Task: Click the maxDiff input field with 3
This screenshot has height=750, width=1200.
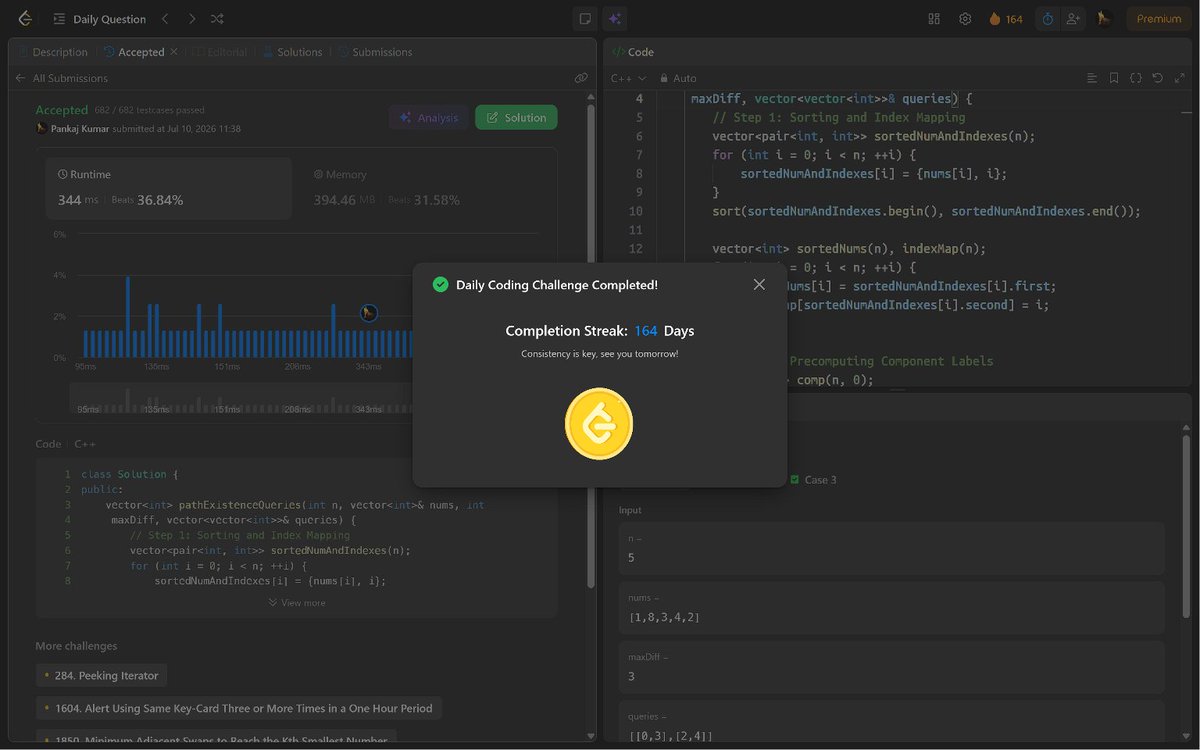Action: click(891, 667)
